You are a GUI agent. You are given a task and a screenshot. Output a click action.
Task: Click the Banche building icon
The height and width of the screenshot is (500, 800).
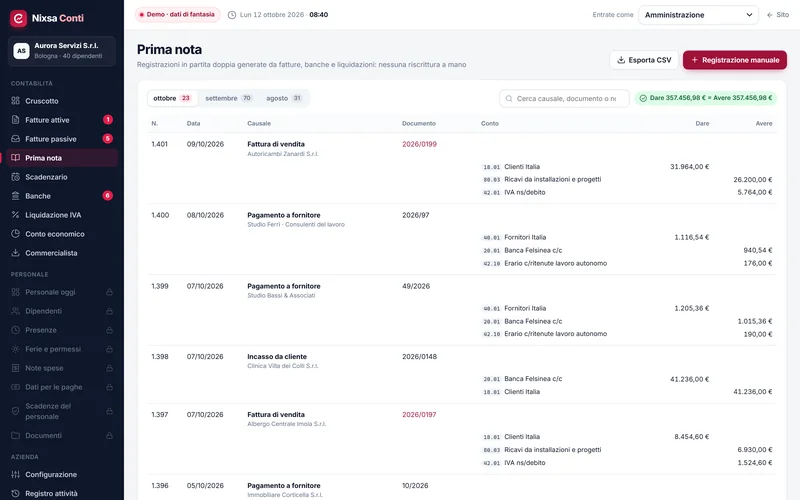pyautogui.click(x=15, y=196)
